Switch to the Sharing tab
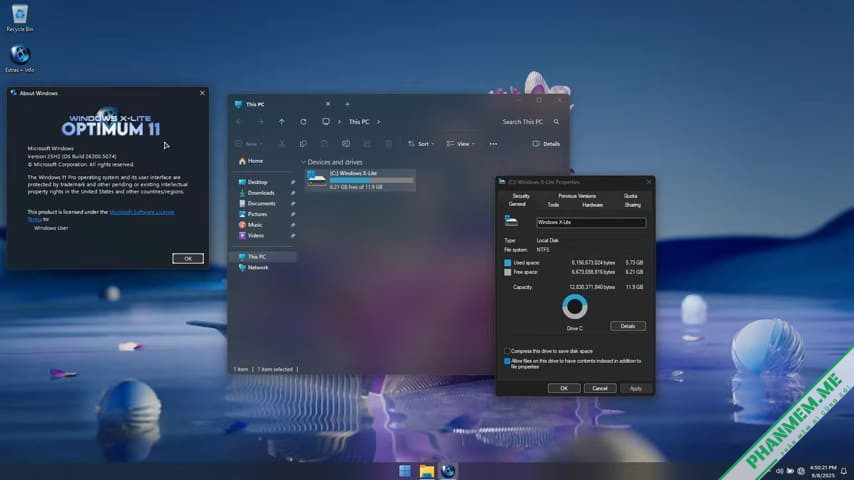This screenshot has height=480, width=854. pos(632,205)
